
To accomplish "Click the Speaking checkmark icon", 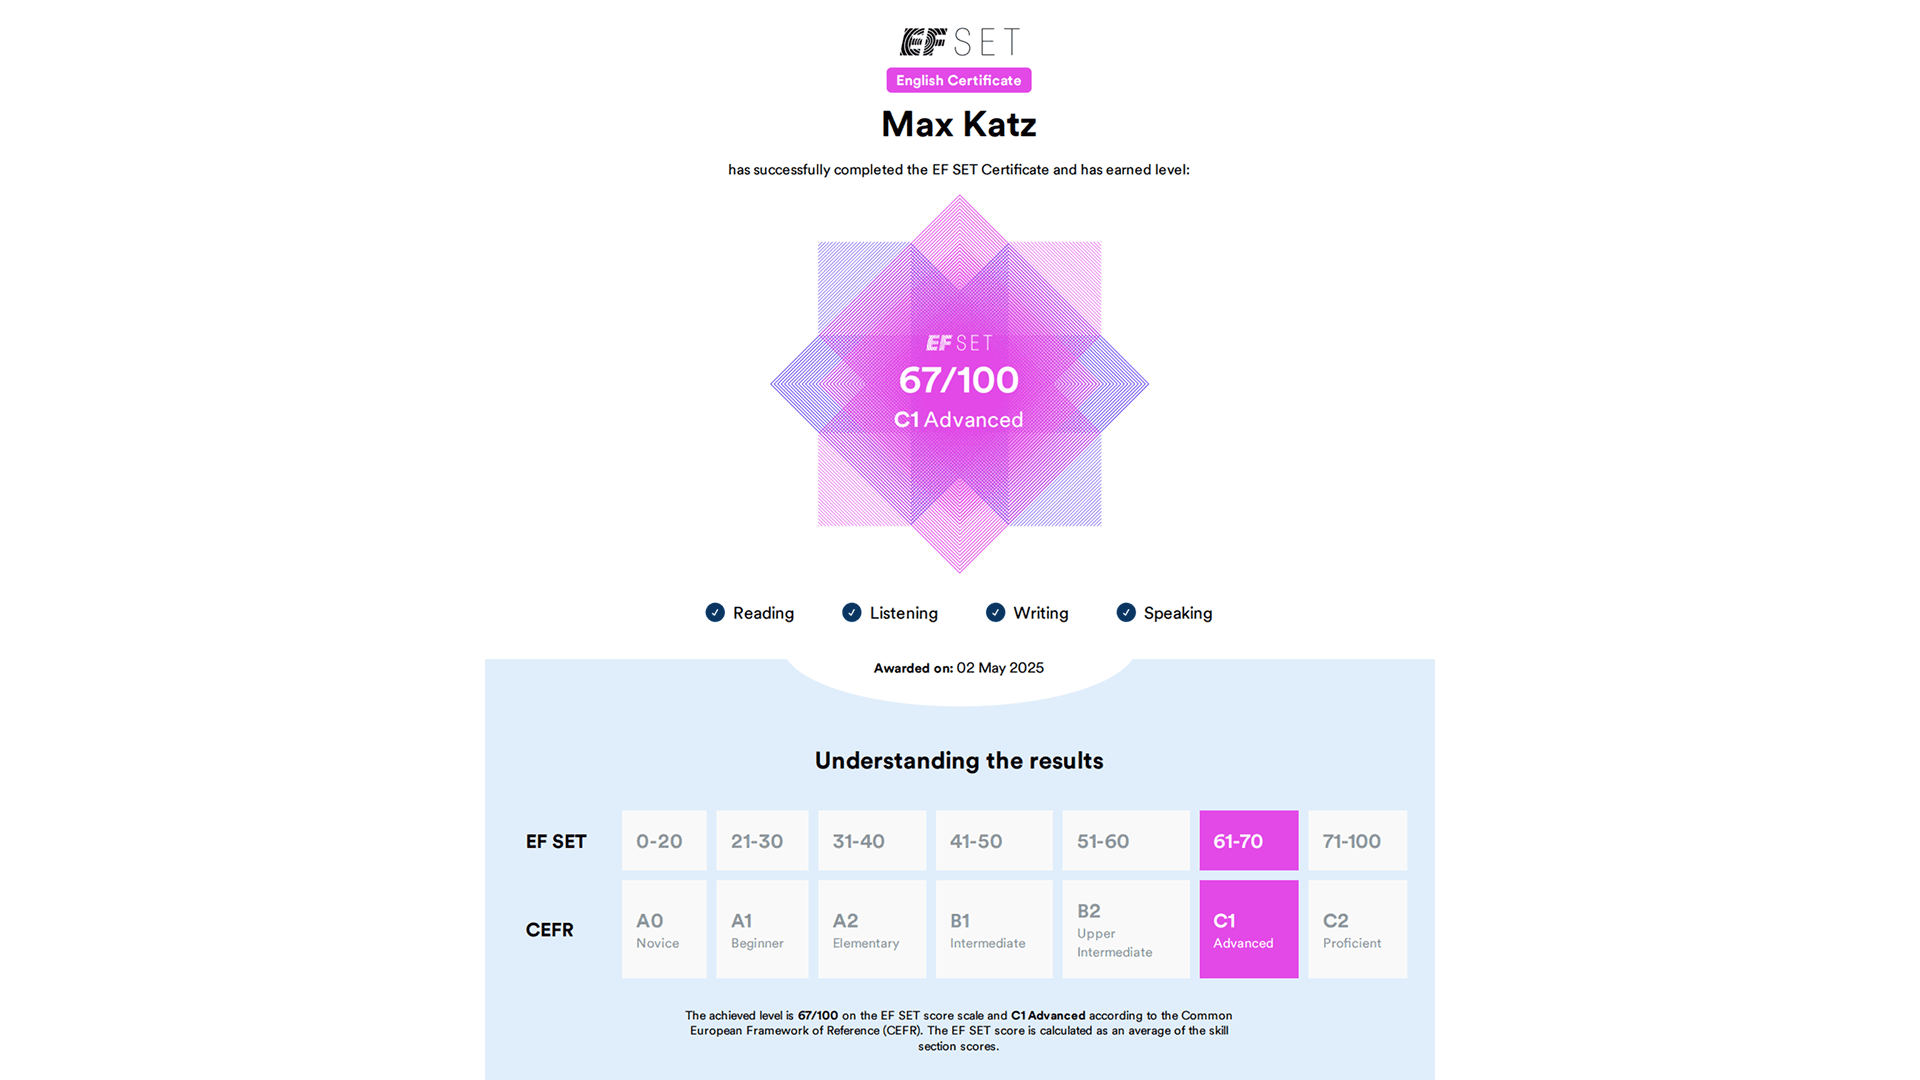I will (x=1126, y=613).
